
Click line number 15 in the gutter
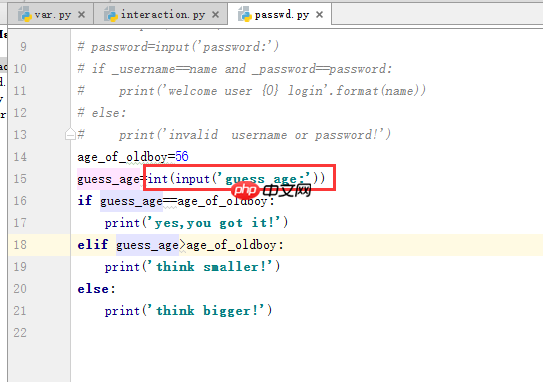pos(20,179)
